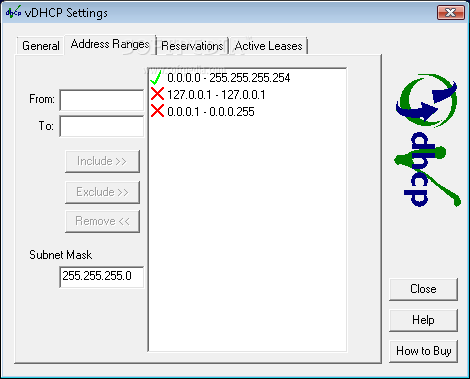The height and width of the screenshot is (379, 470).
Task: Select the 127.0.0.1 - 127.0.0.1 range entry
Action: [x=216, y=95]
